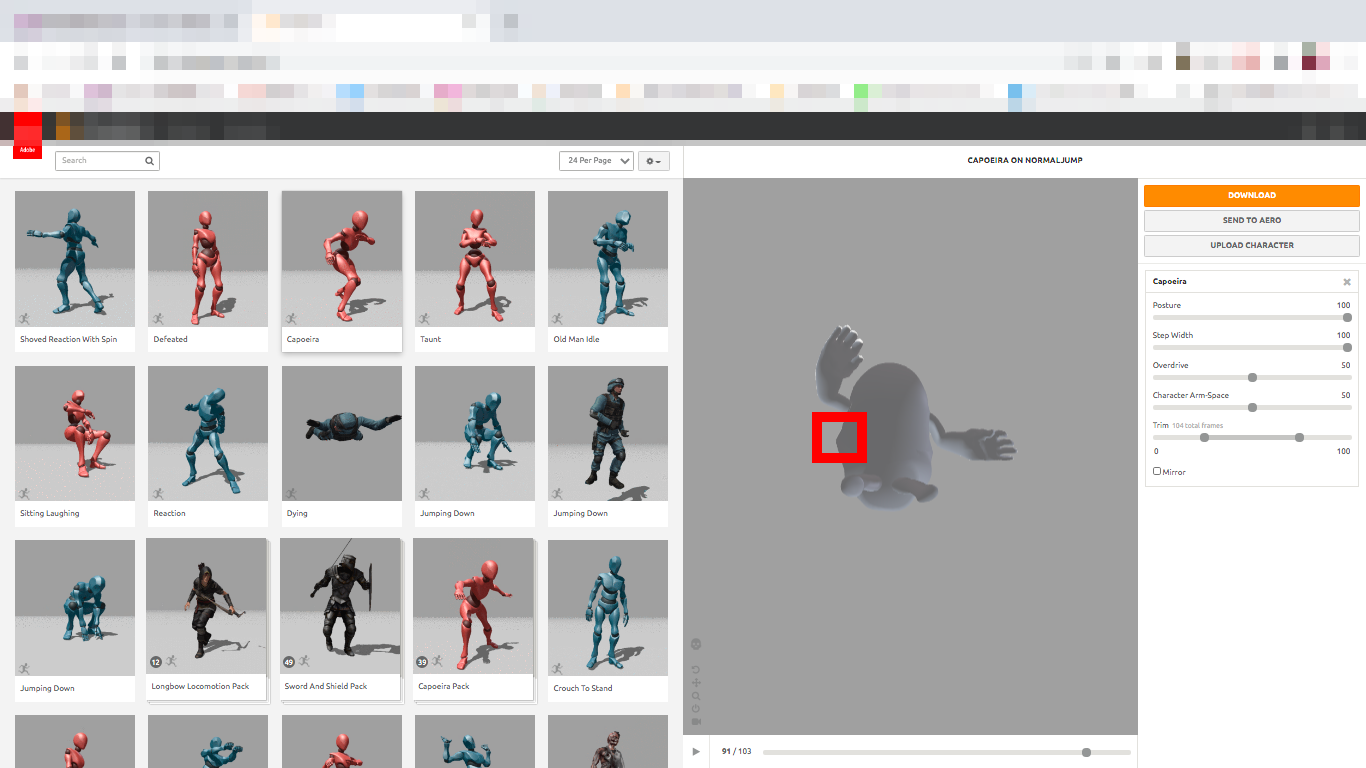Viewport: 1366px width, 768px height.
Task: Adjust the Overdrive slider handle
Action: coord(1252,377)
